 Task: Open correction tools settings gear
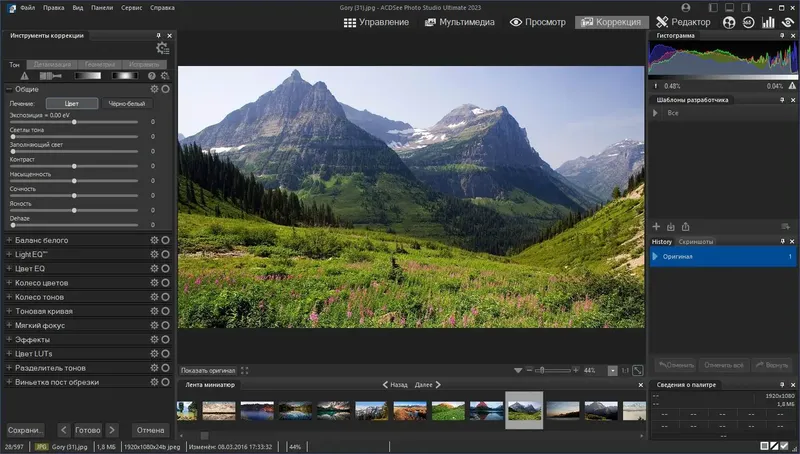pyautogui.click(x=163, y=48)
